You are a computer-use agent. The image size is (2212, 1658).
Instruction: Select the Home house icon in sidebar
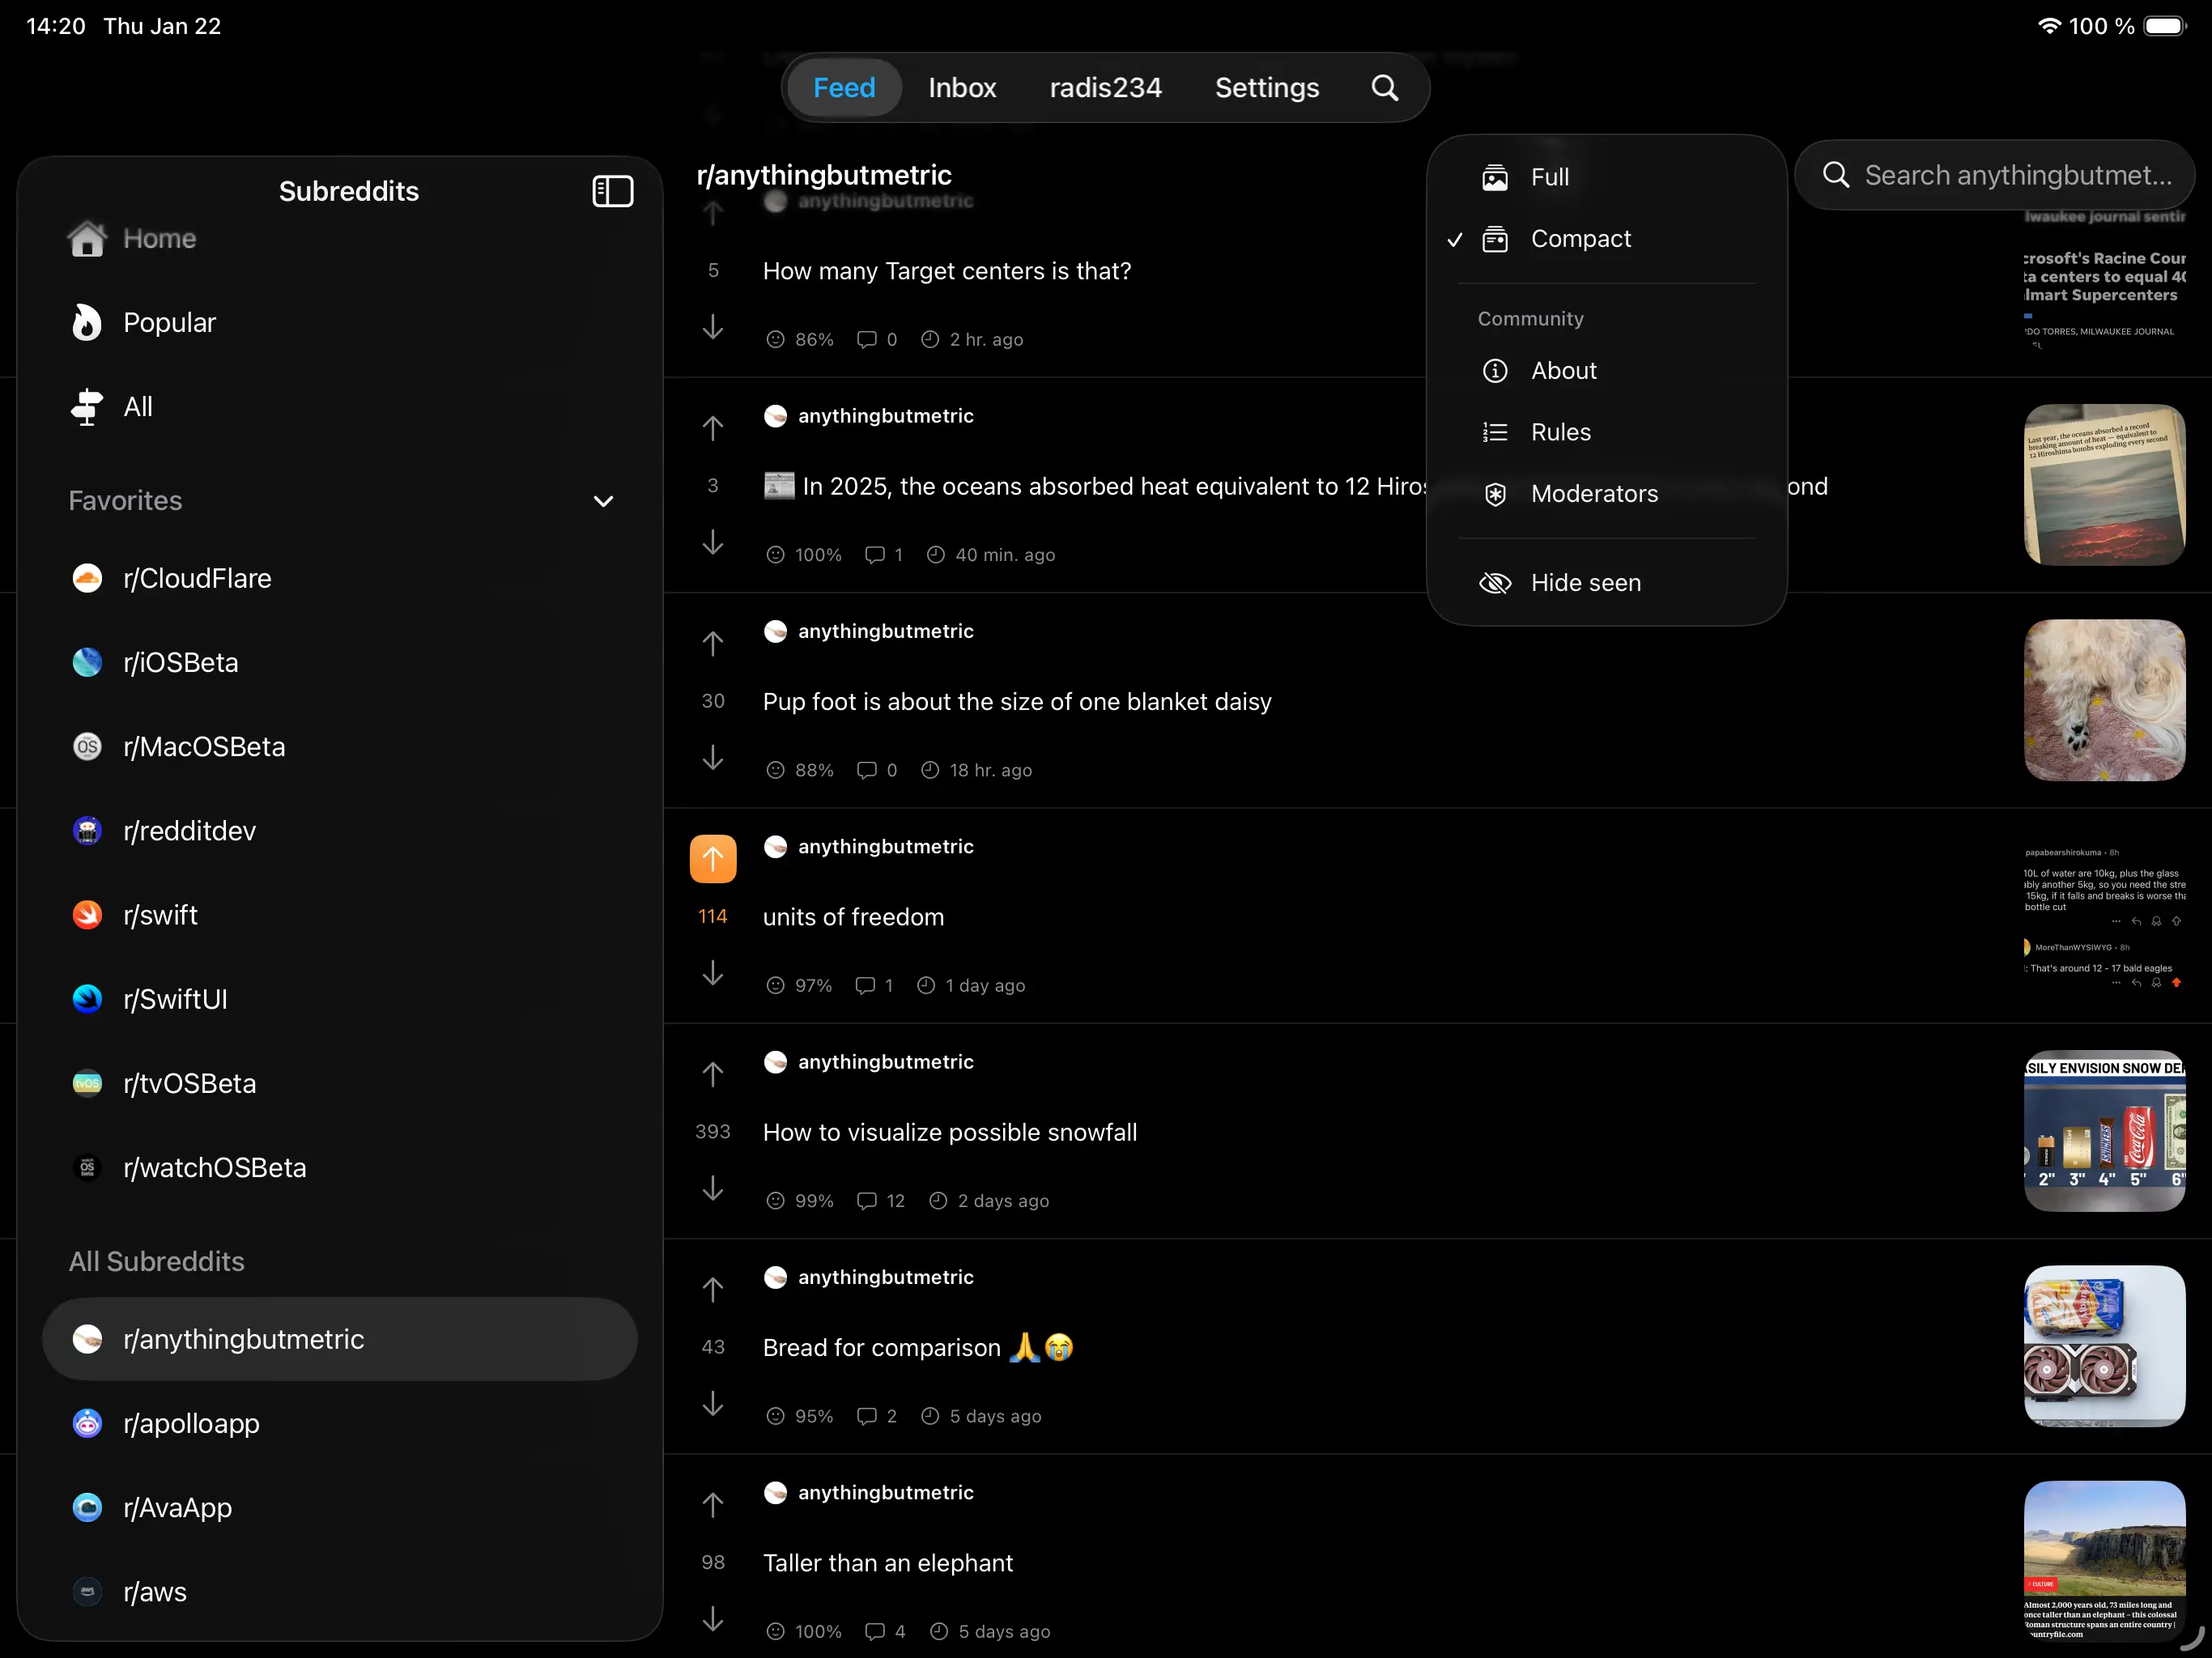click(x=87, y=239)
